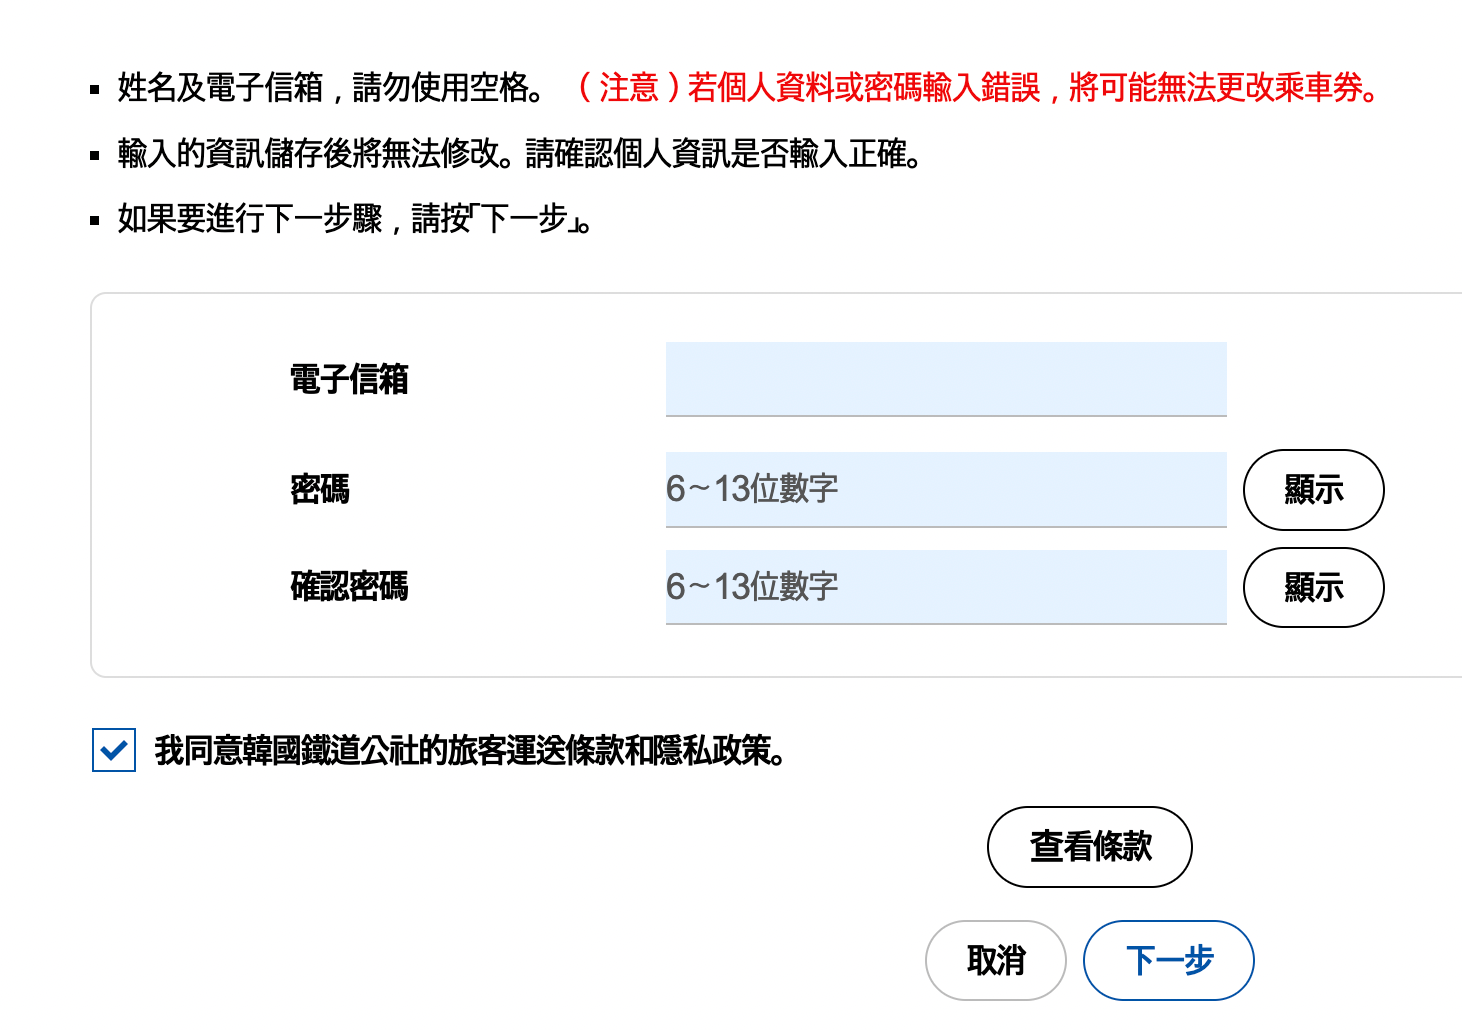Open the terms via 查看條款 button
Image resolution: width=1462 pixels, height=1030 pixels.
pos(1089,847)
